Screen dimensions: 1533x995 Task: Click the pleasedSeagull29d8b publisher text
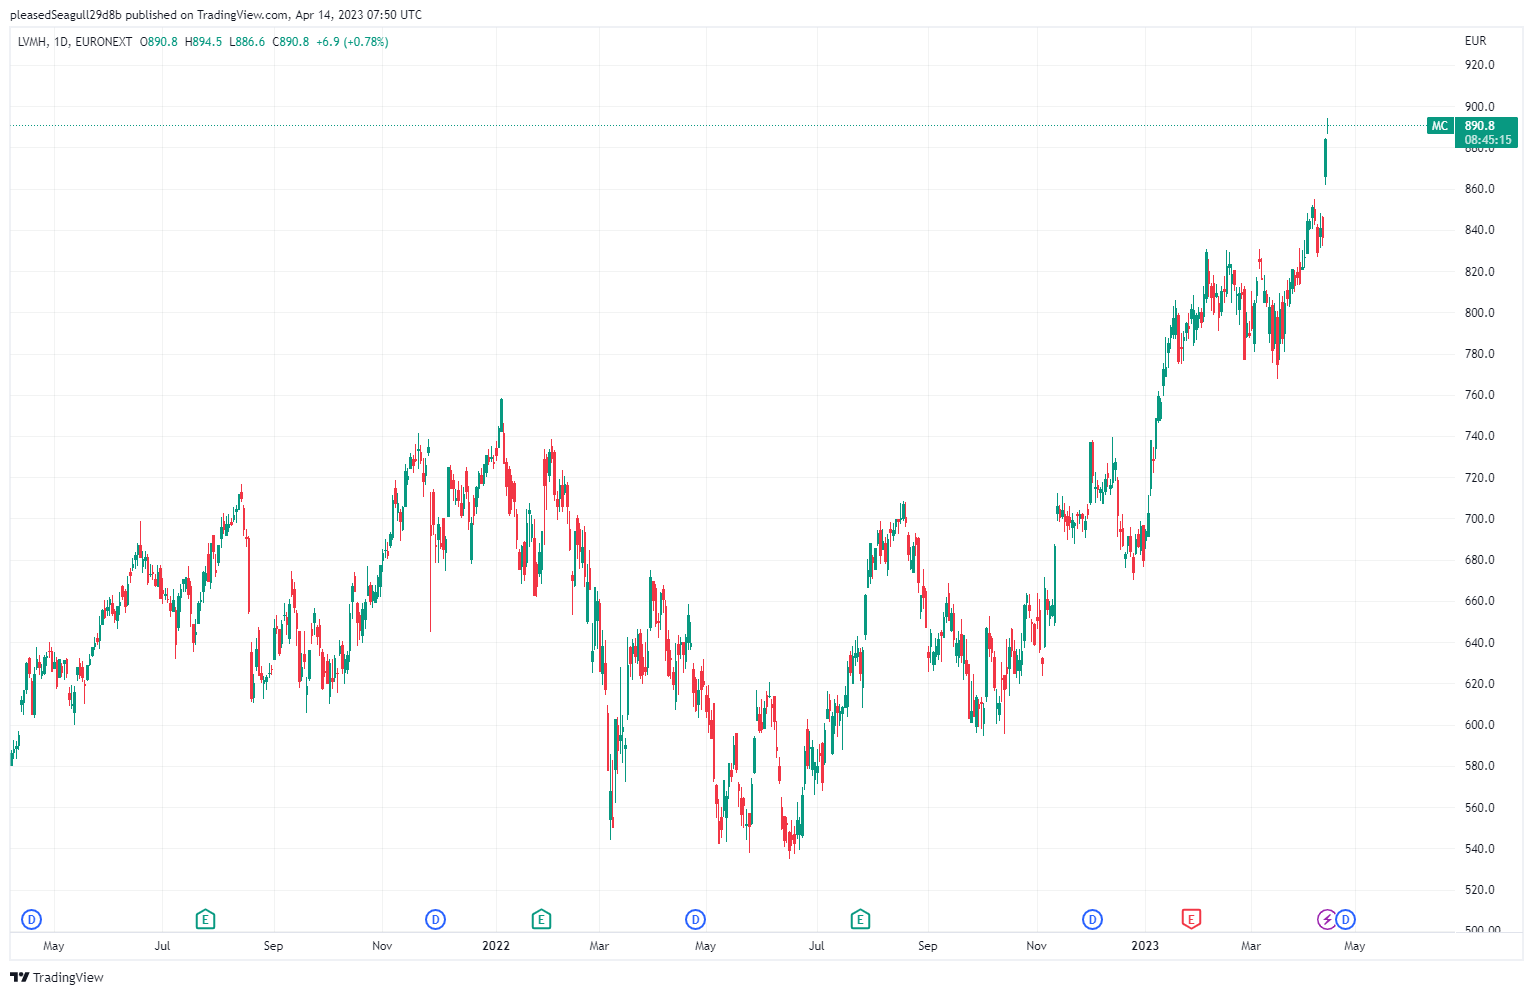tap(65, 15)
